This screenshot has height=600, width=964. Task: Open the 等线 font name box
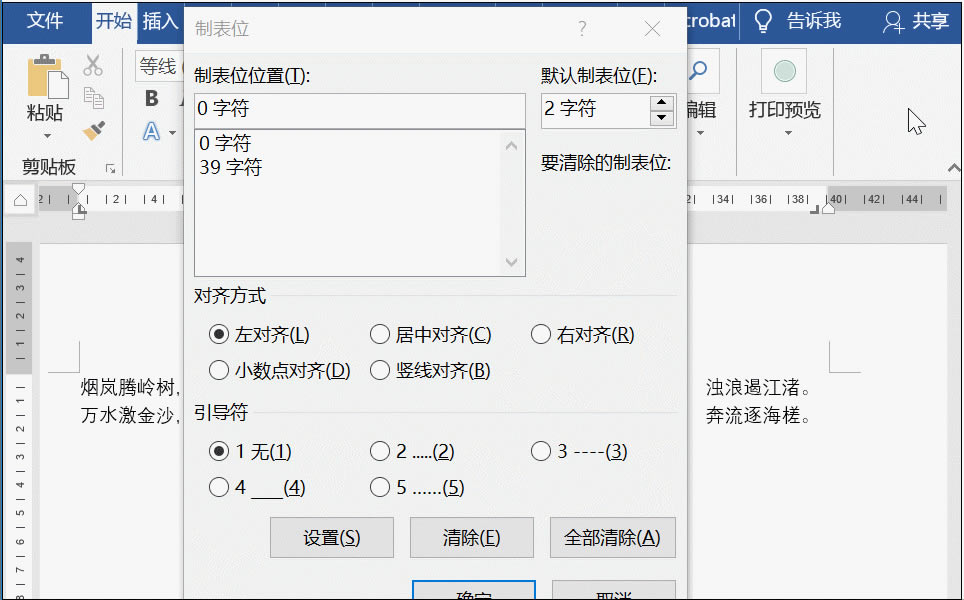(160, 66)
